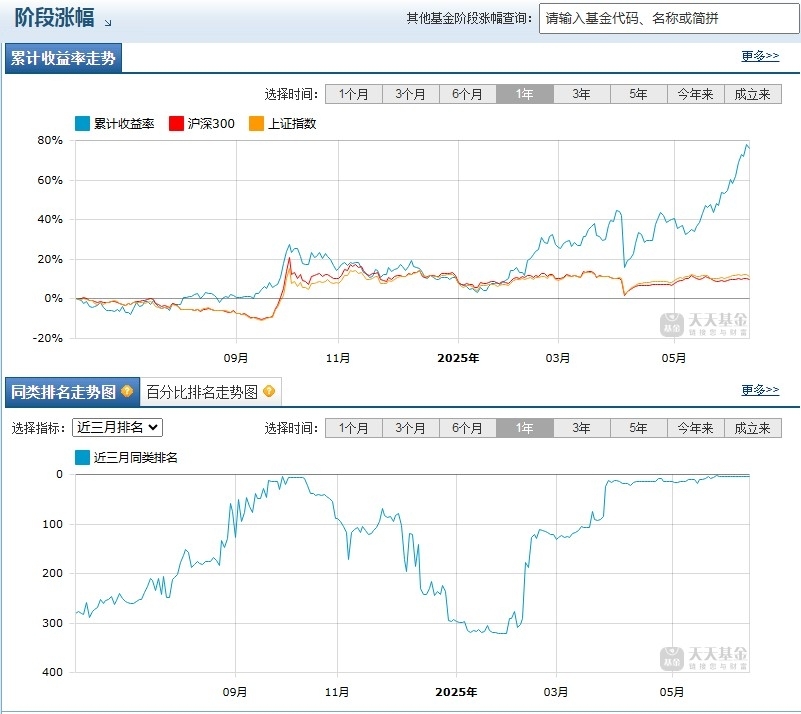Image resolution: width=801 pixels, height=714 pixels.
Task: Select 成立来 range in return chart
Action: [x=752, y=94]
